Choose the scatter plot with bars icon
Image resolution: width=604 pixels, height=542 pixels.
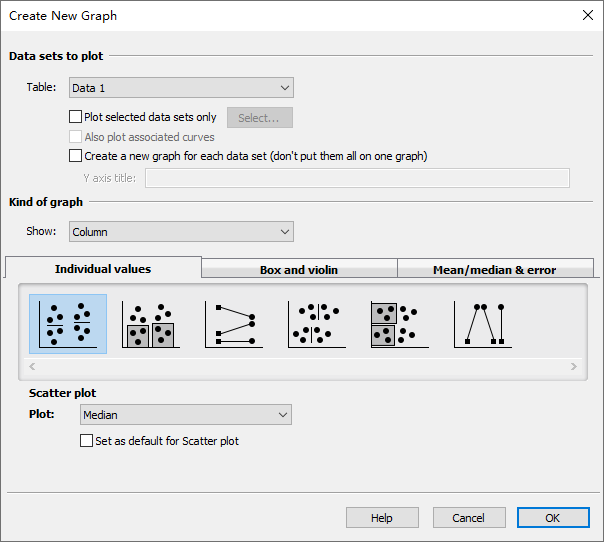[x=150, y=324]
